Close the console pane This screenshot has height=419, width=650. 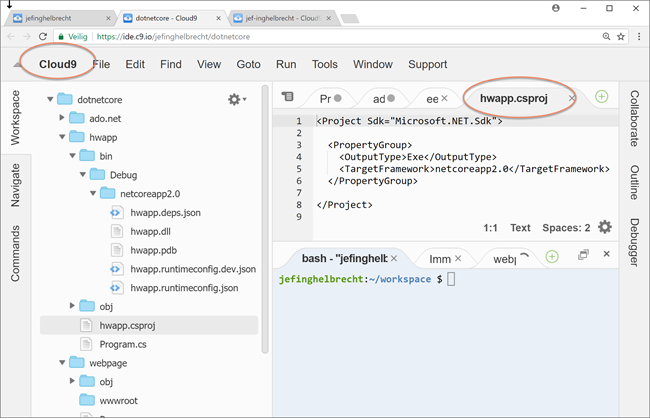pyautogui.click(x=606, y=254)
